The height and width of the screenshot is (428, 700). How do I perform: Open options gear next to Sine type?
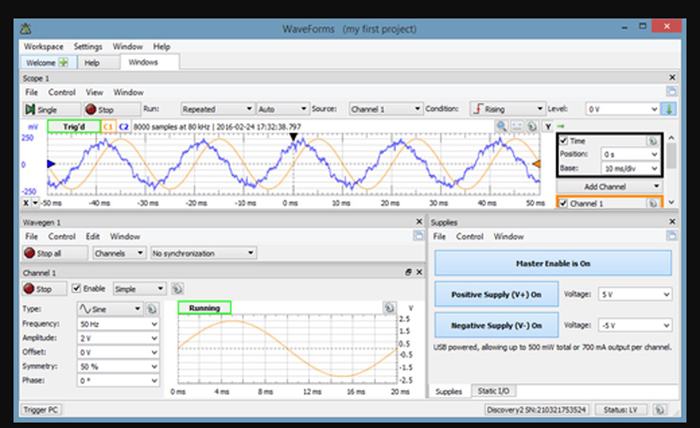click(152, 309)
